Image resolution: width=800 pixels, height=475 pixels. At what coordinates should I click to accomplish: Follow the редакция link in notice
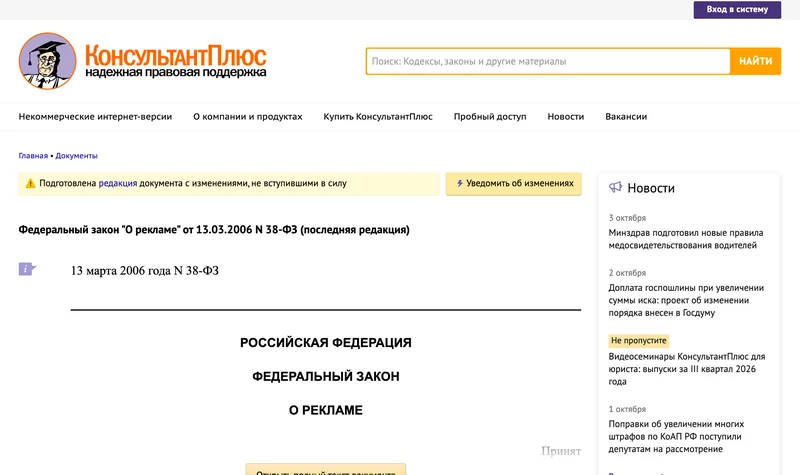[118, 183]
